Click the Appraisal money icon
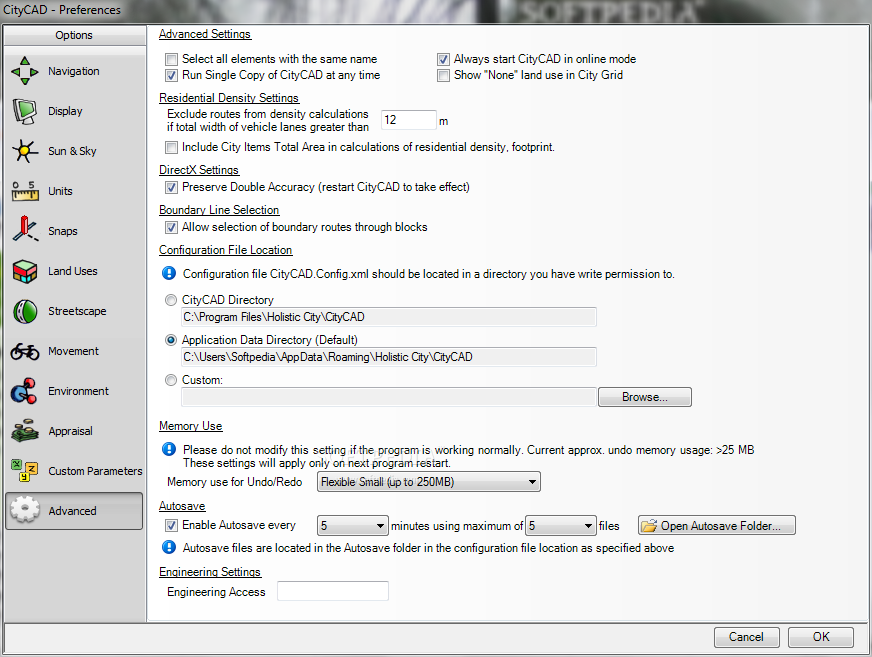The image size is (872, 657). click(24, 431)
